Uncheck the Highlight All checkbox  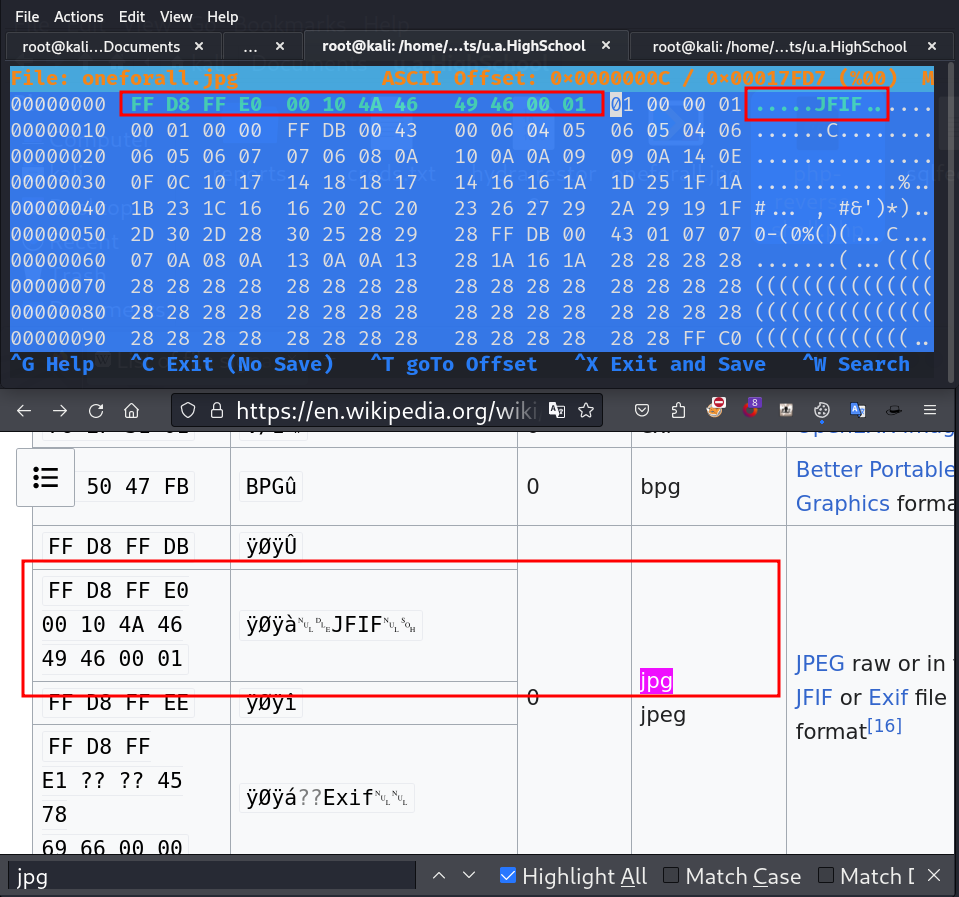(508, 876)
